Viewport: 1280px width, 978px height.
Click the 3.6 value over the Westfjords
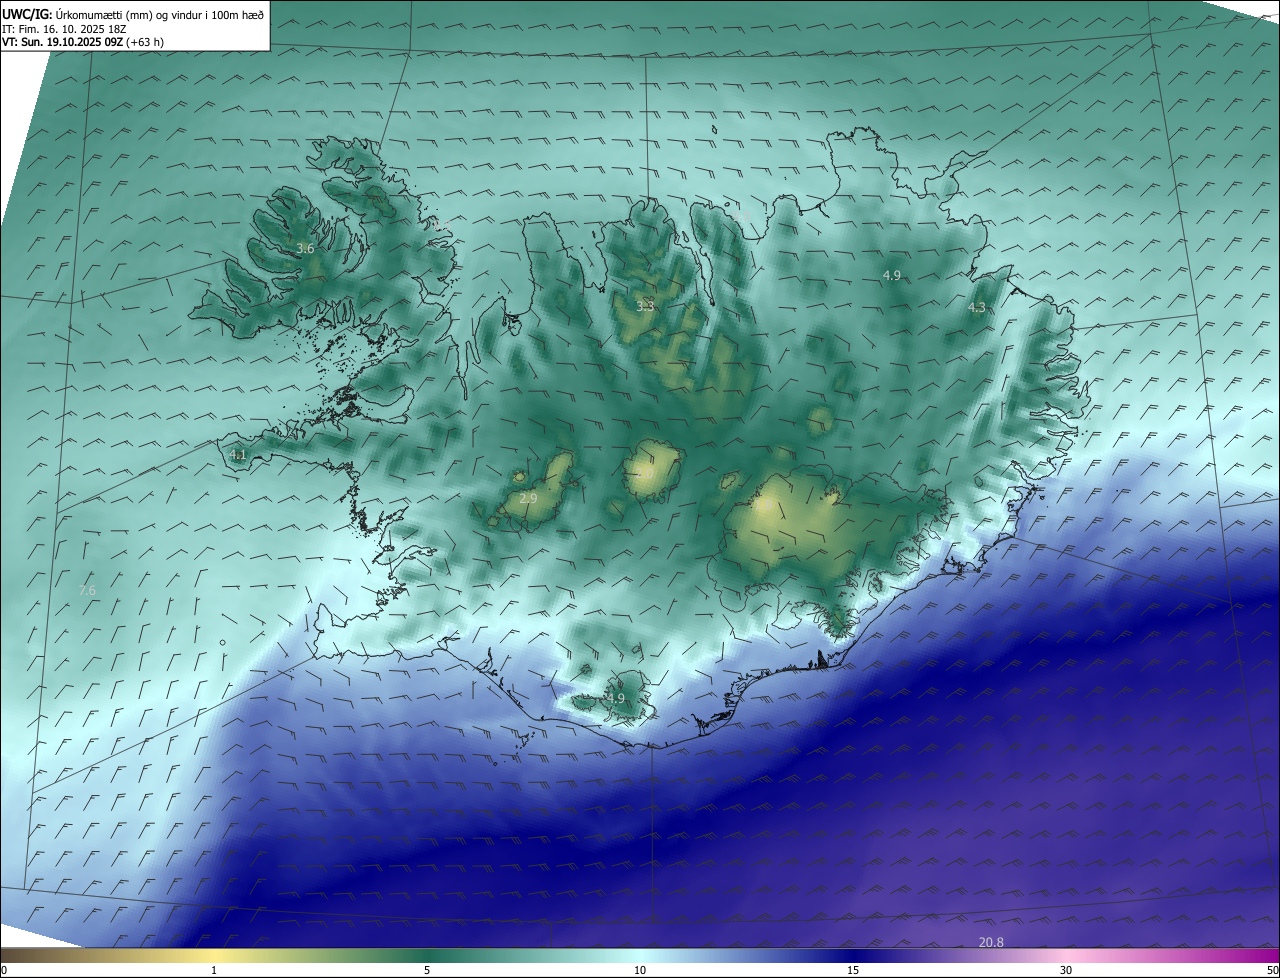click(x=306, y=248)
